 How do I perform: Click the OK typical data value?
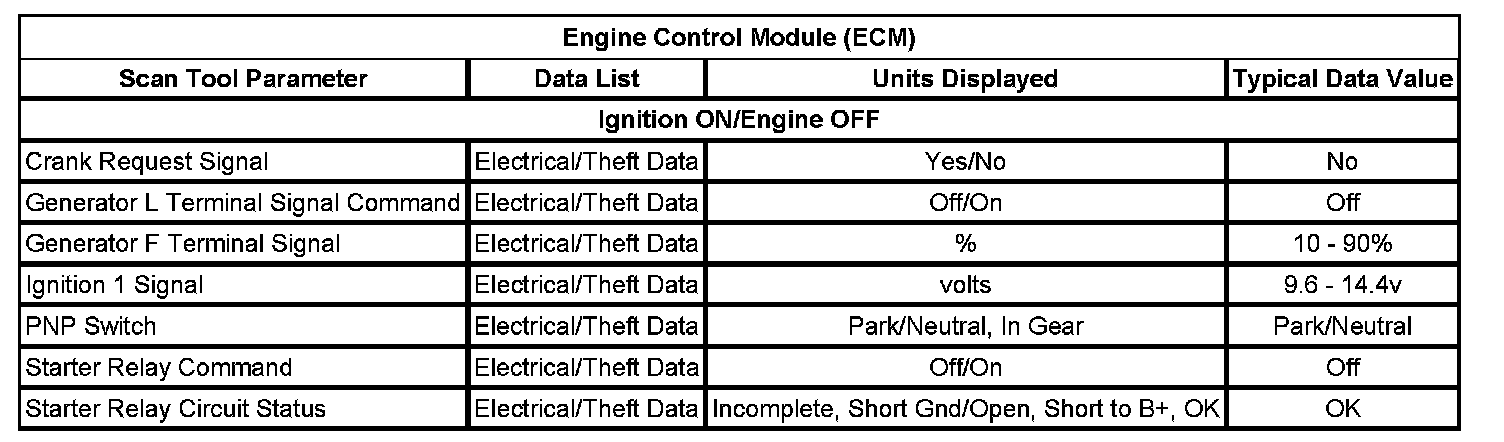1342,408
